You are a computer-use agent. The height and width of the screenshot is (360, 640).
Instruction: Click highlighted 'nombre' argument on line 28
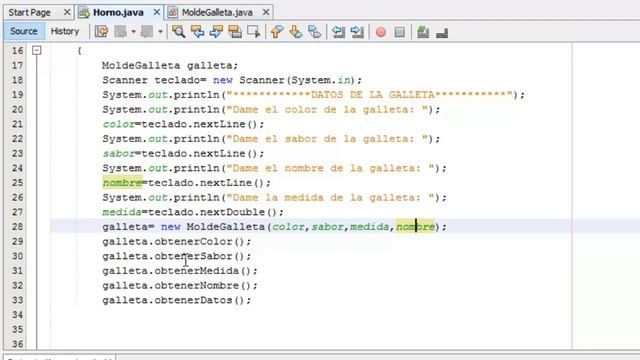[x=416, y=227]
